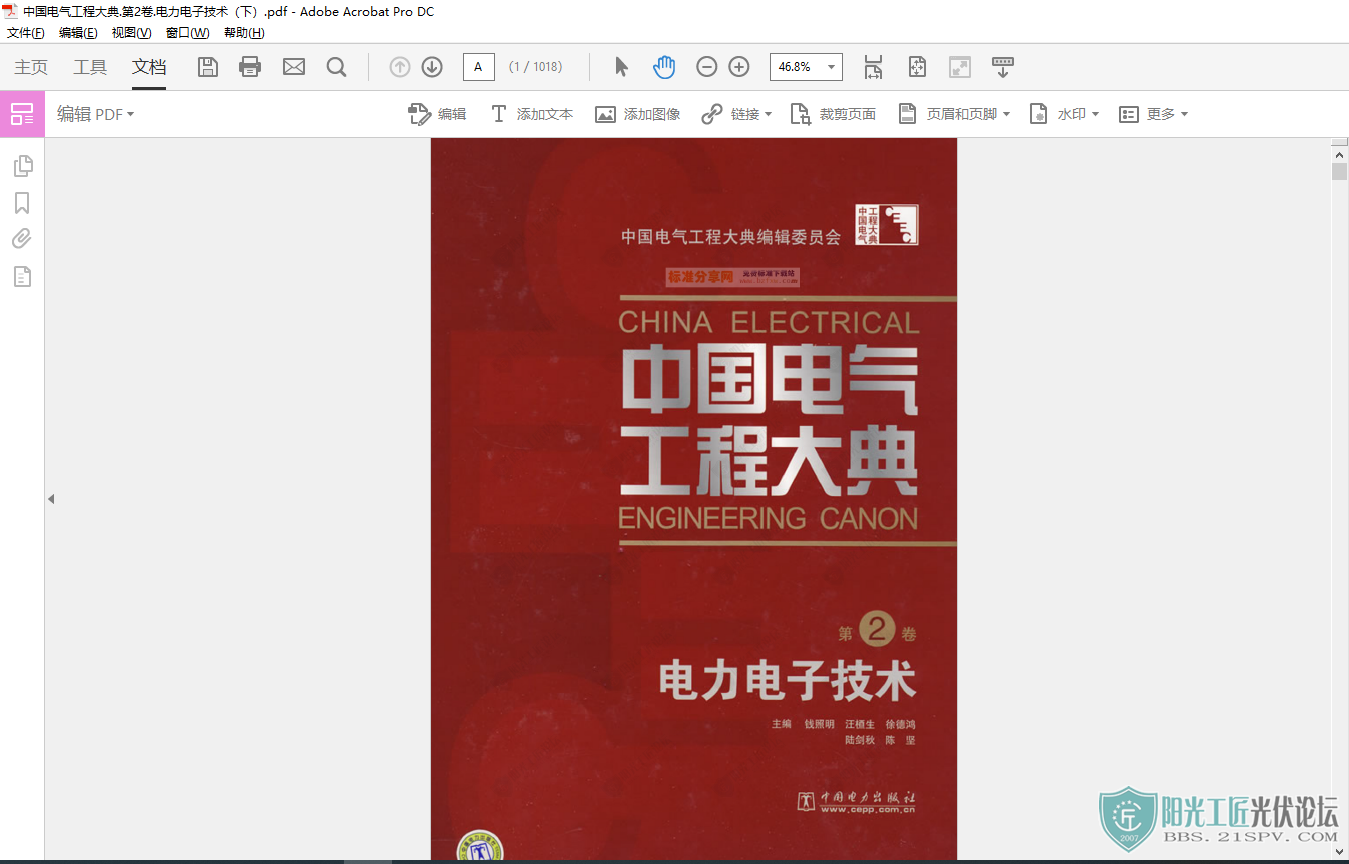Open the 水印 dropdown
Viewport: 1349px width, 864px height.
click(1064, 114)
